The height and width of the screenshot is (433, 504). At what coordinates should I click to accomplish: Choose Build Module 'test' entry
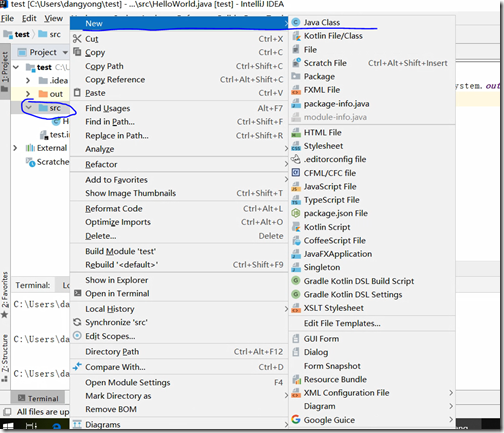pos(180,251)
